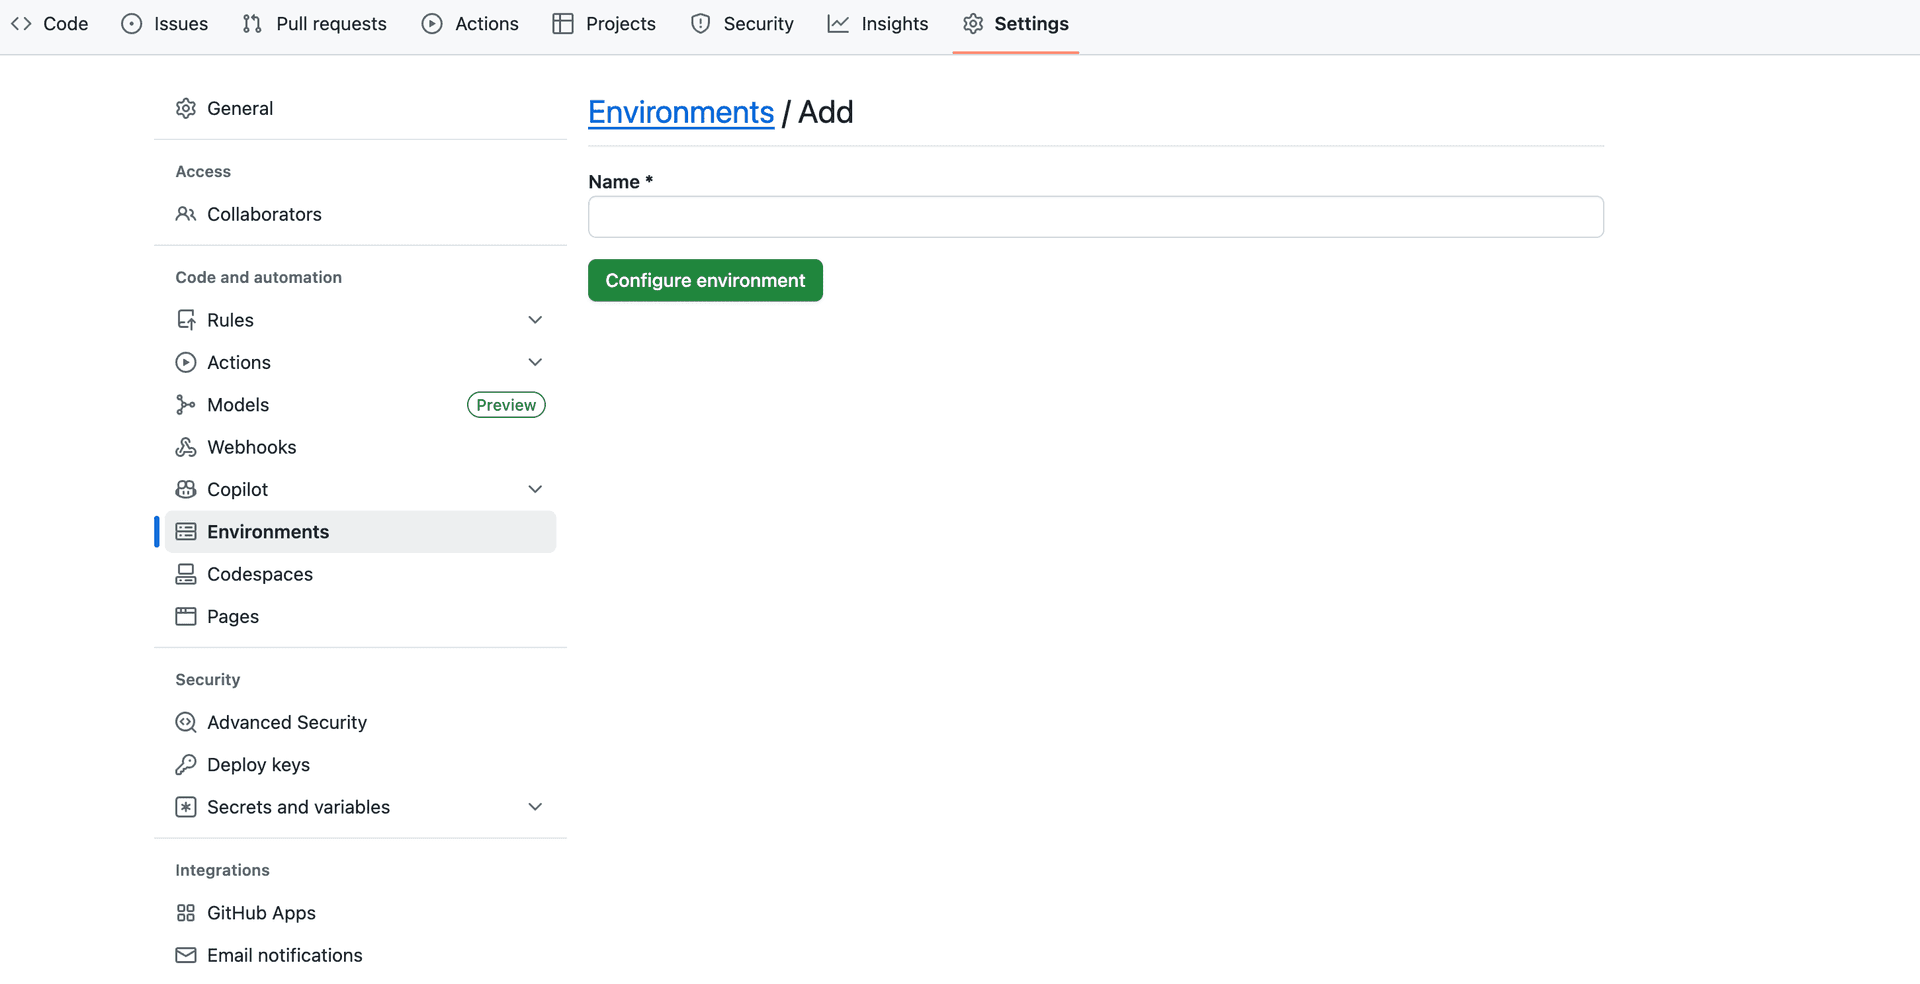Expand Secrets and variables chevron
This screenshot has width=1920, height=984.
pos(535,807)
